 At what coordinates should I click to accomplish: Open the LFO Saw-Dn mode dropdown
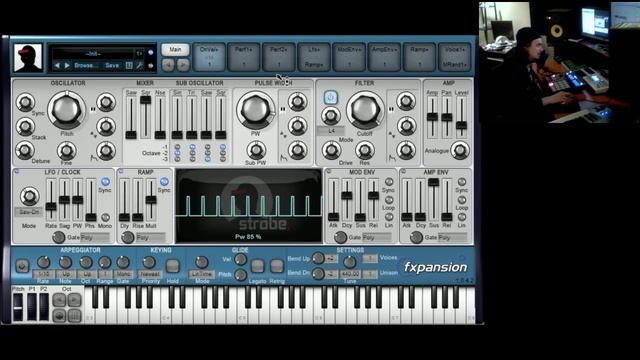pos(29,212)
